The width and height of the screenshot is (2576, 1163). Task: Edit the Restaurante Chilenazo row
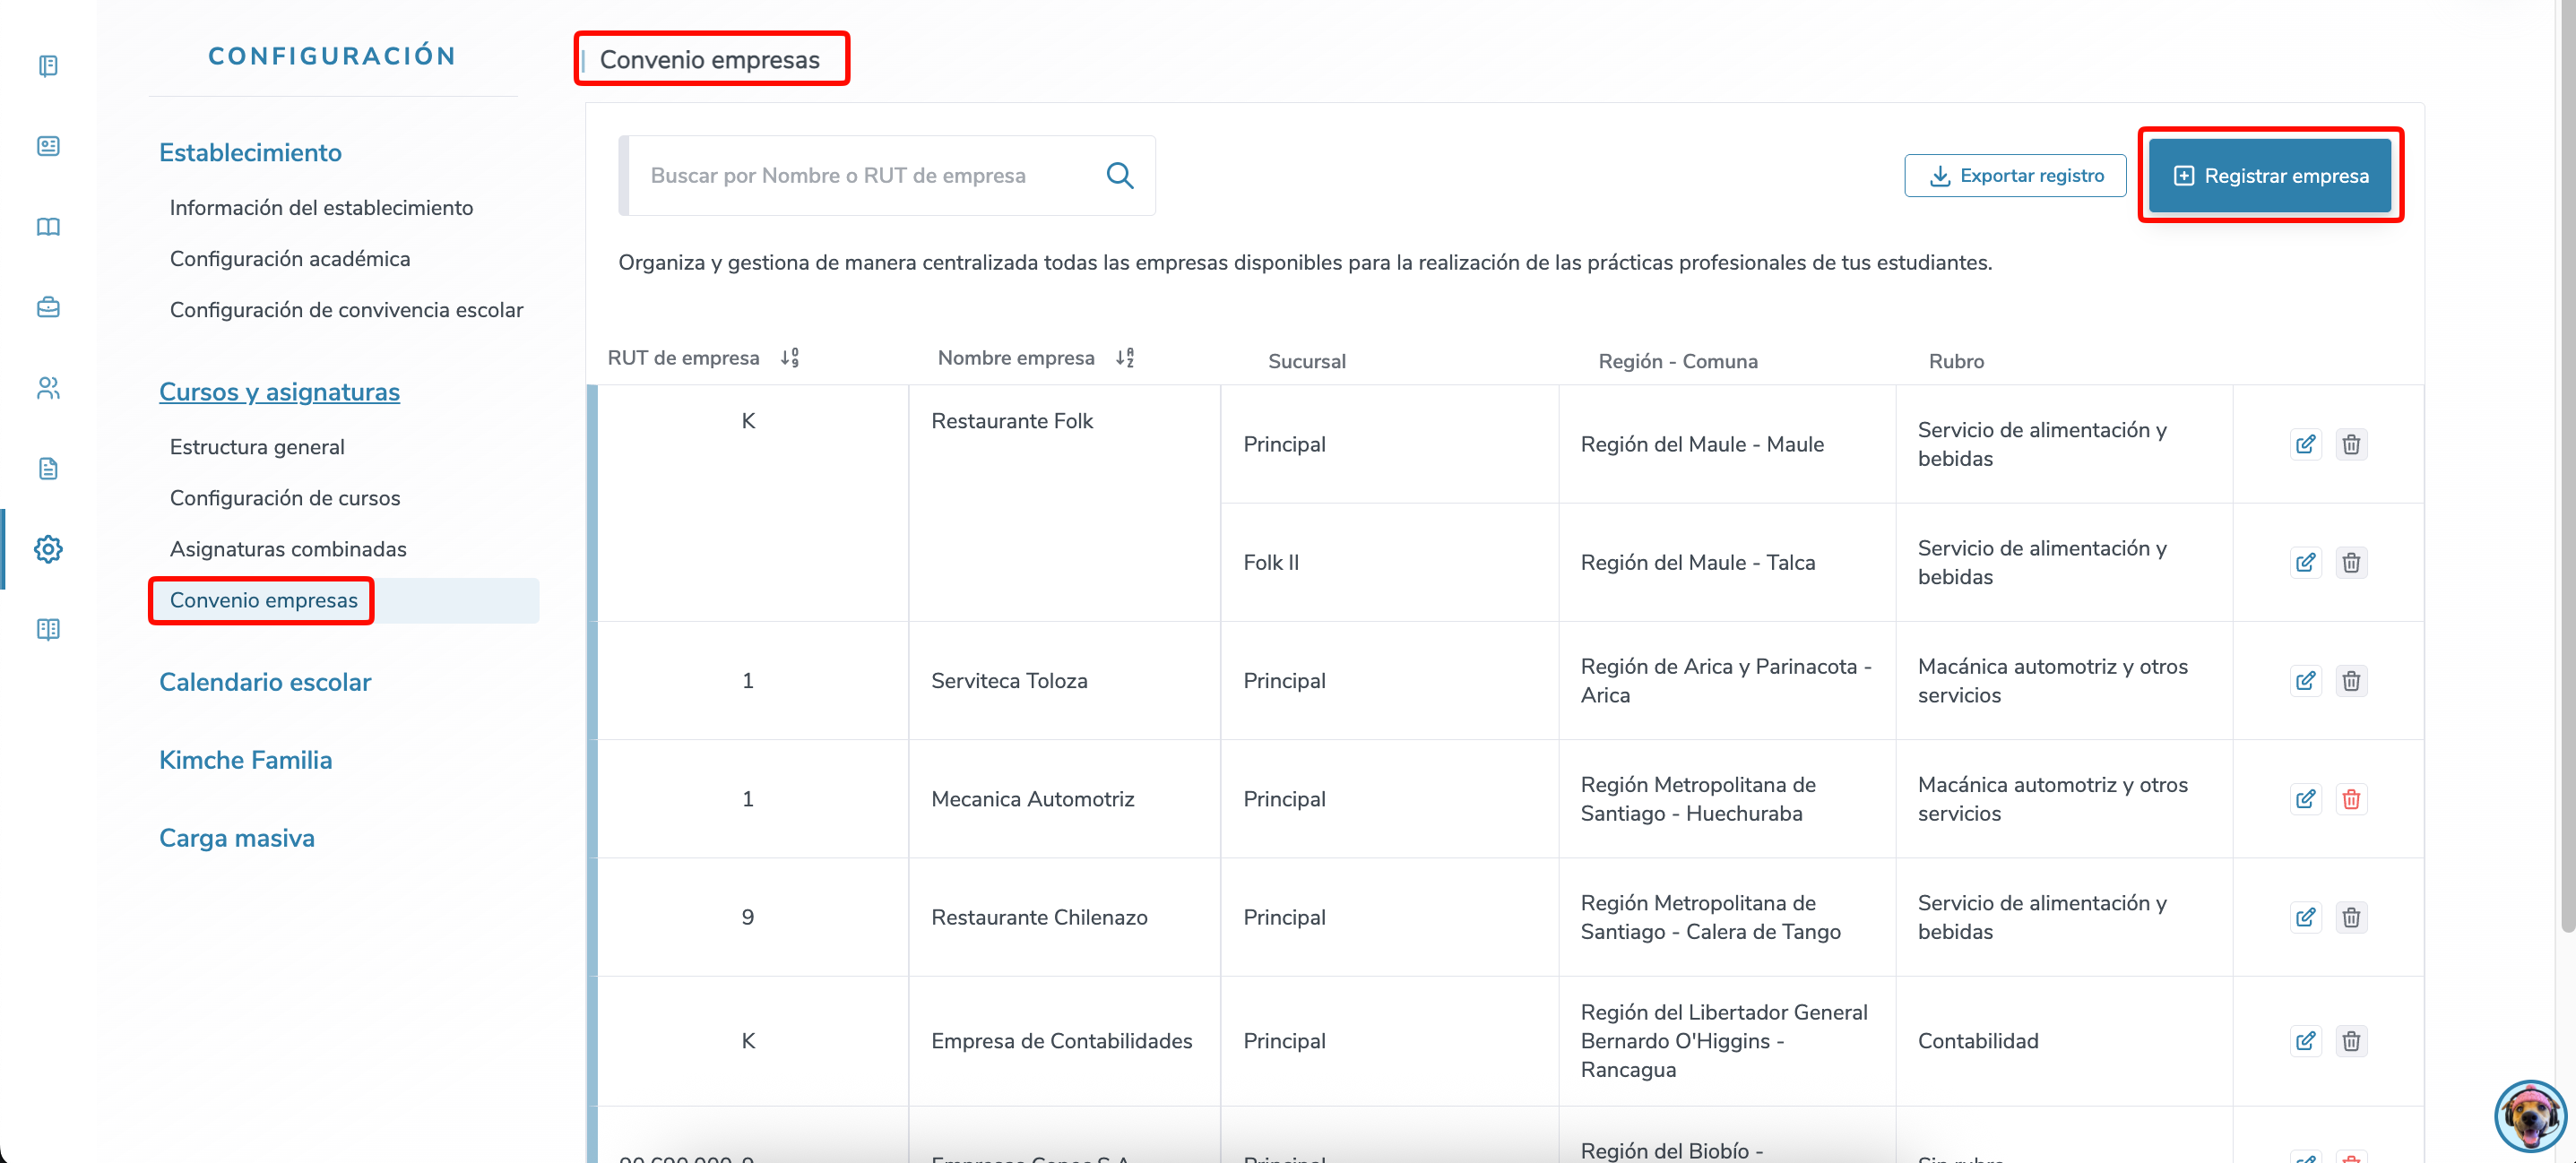click(x=2305, y=917)
